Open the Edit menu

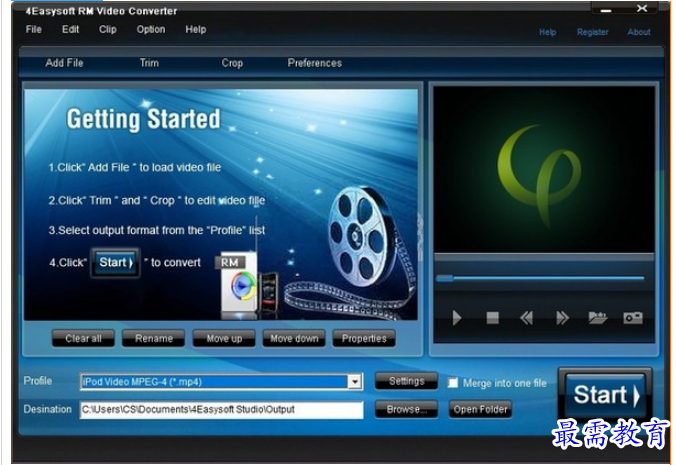pyautogui.click(x=70, y=29)
